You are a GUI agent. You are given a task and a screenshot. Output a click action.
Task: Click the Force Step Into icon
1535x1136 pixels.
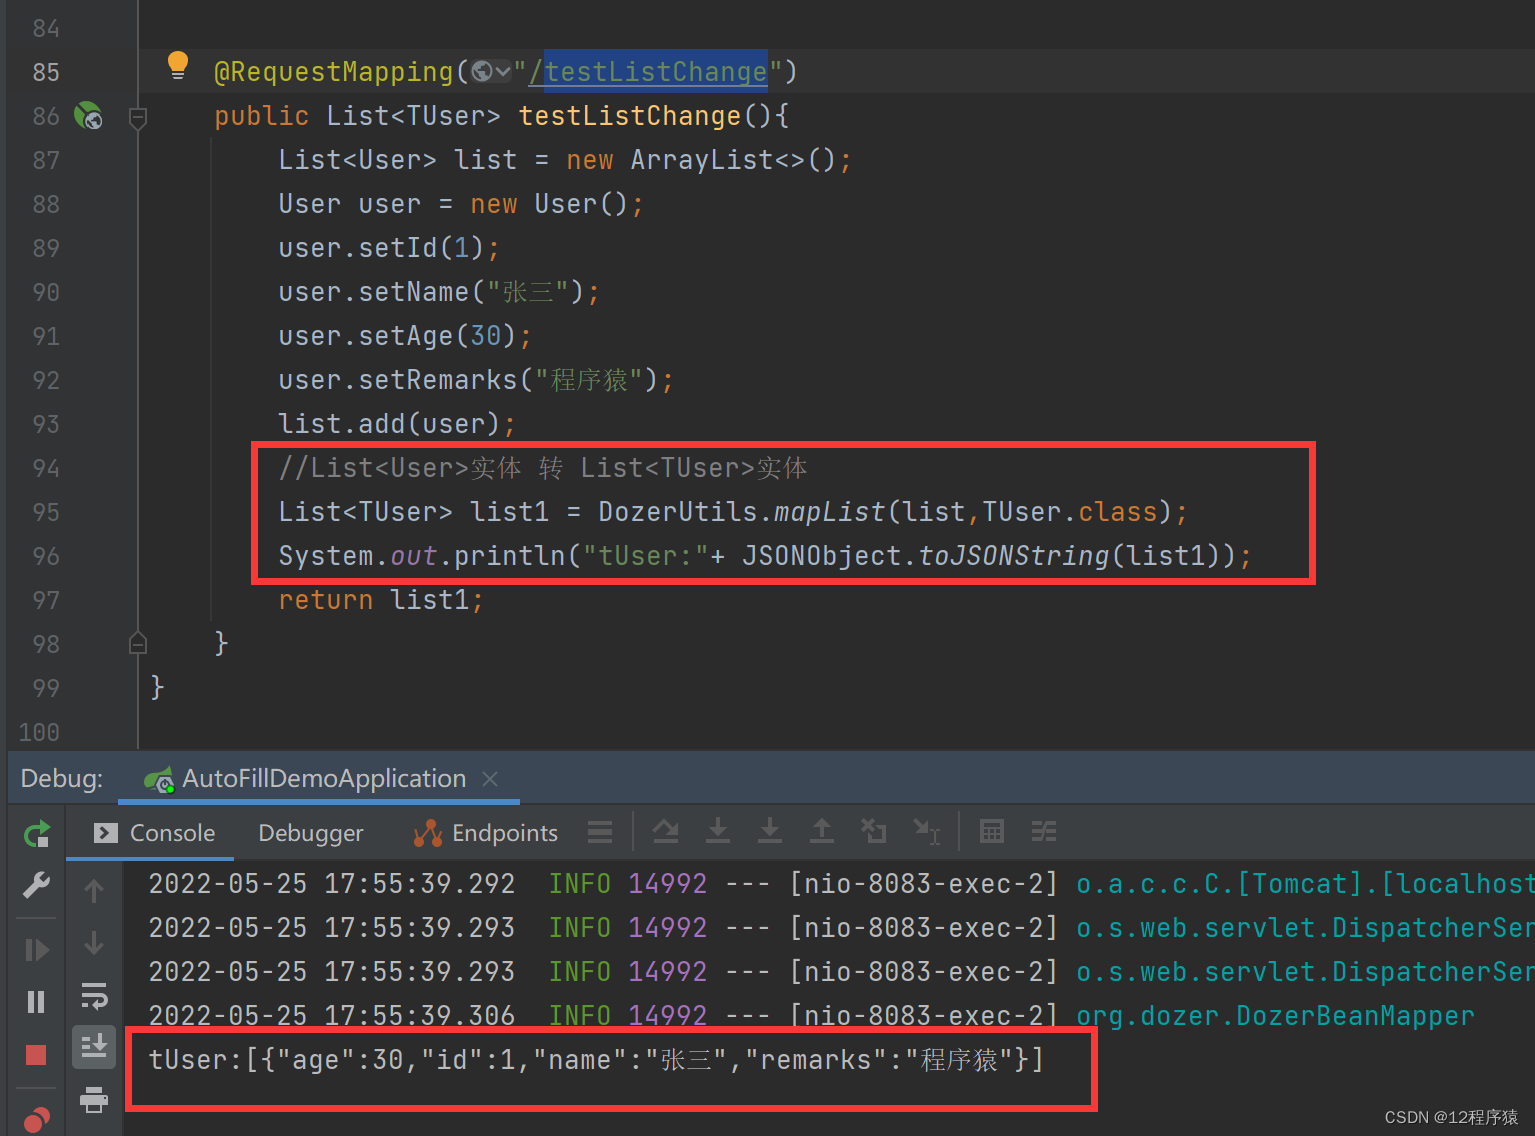point(770,831)
